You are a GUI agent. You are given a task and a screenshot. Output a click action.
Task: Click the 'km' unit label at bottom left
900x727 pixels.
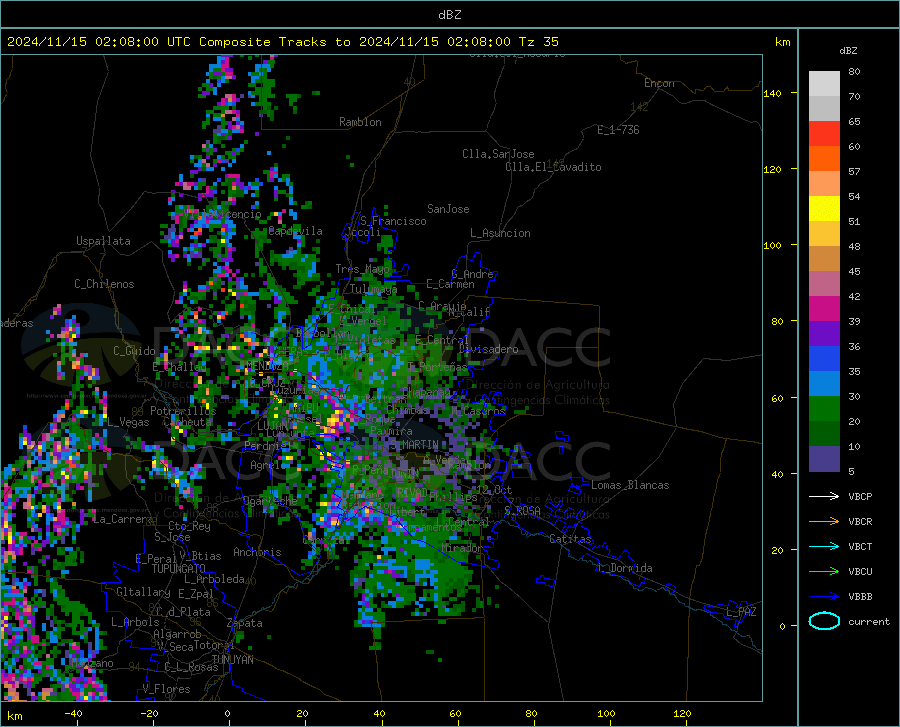tap(14, 716)
